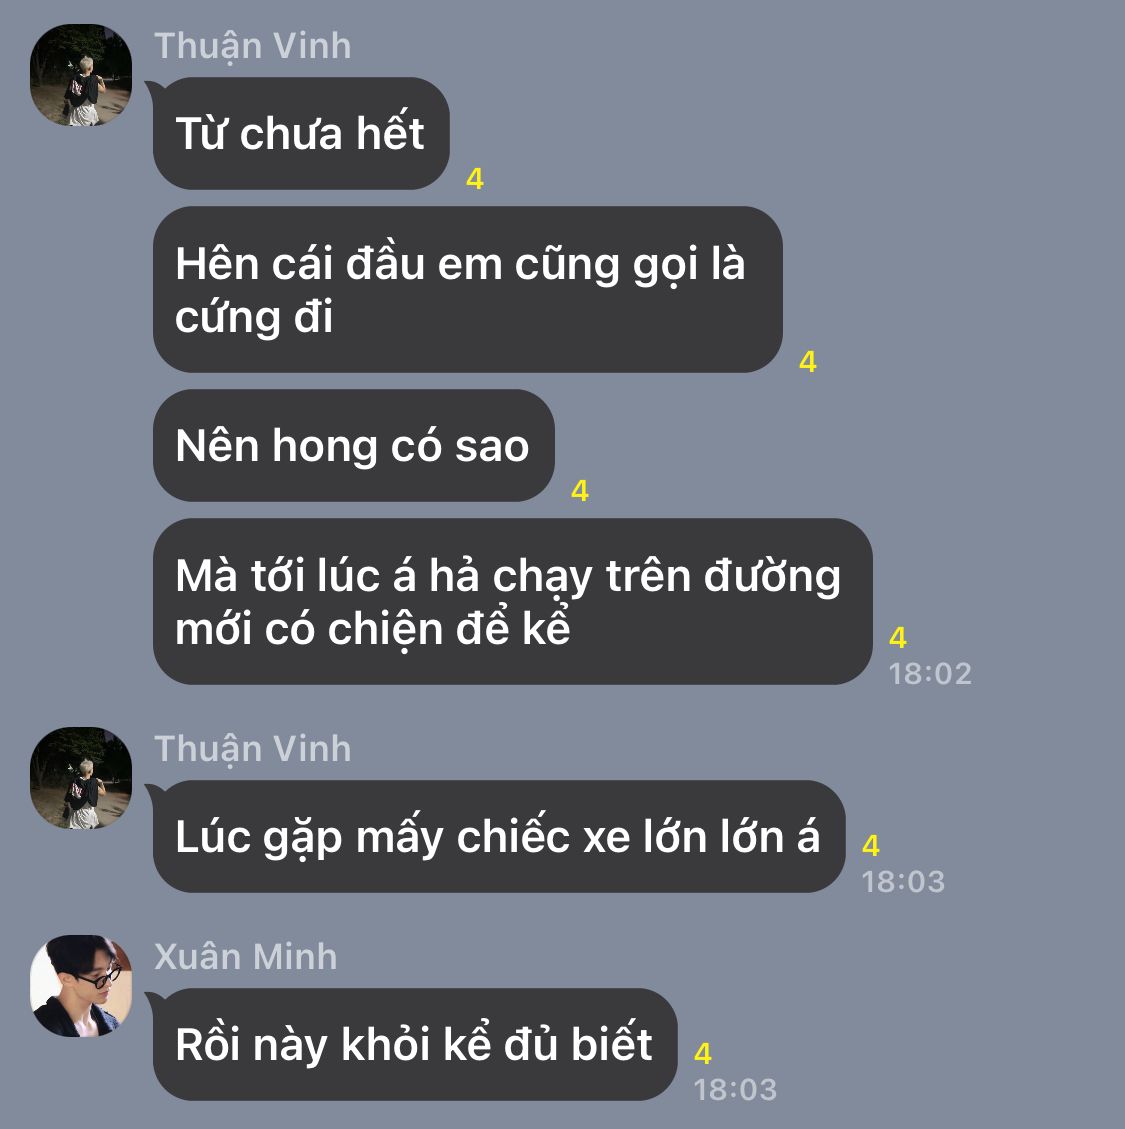Image resolution: width=1125 pixels, height=1129 pixels.
Task: Click the 18:02 timestamp
Action: [x=931, y=674]
